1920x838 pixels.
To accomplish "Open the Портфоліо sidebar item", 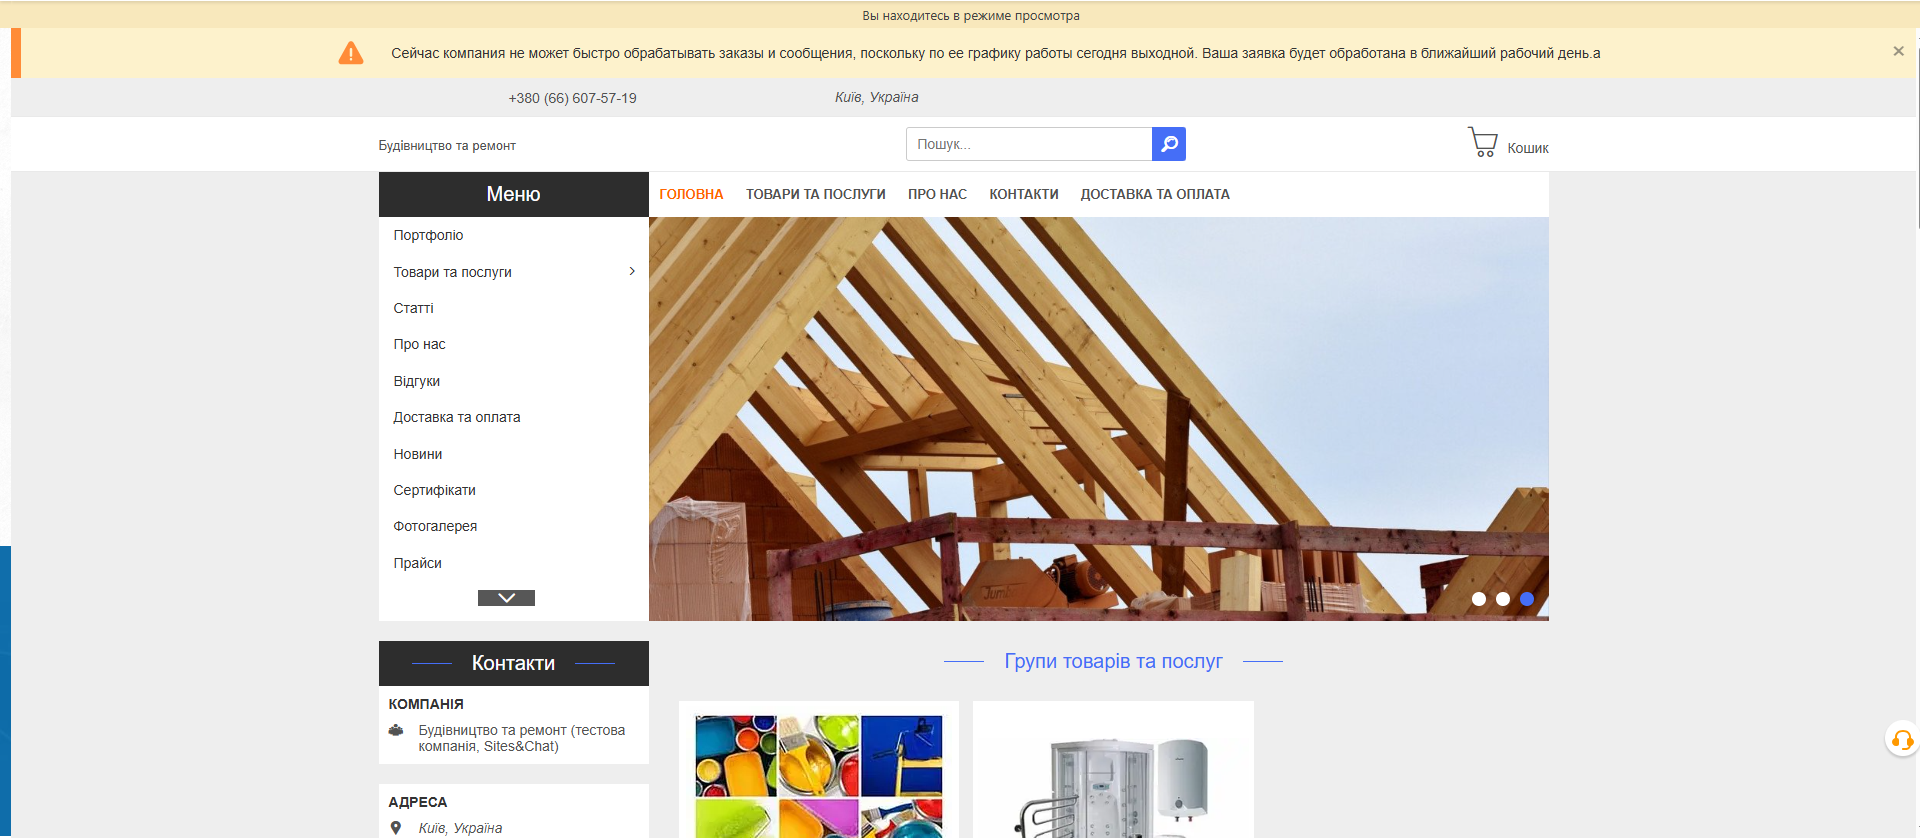I will 428,235.
